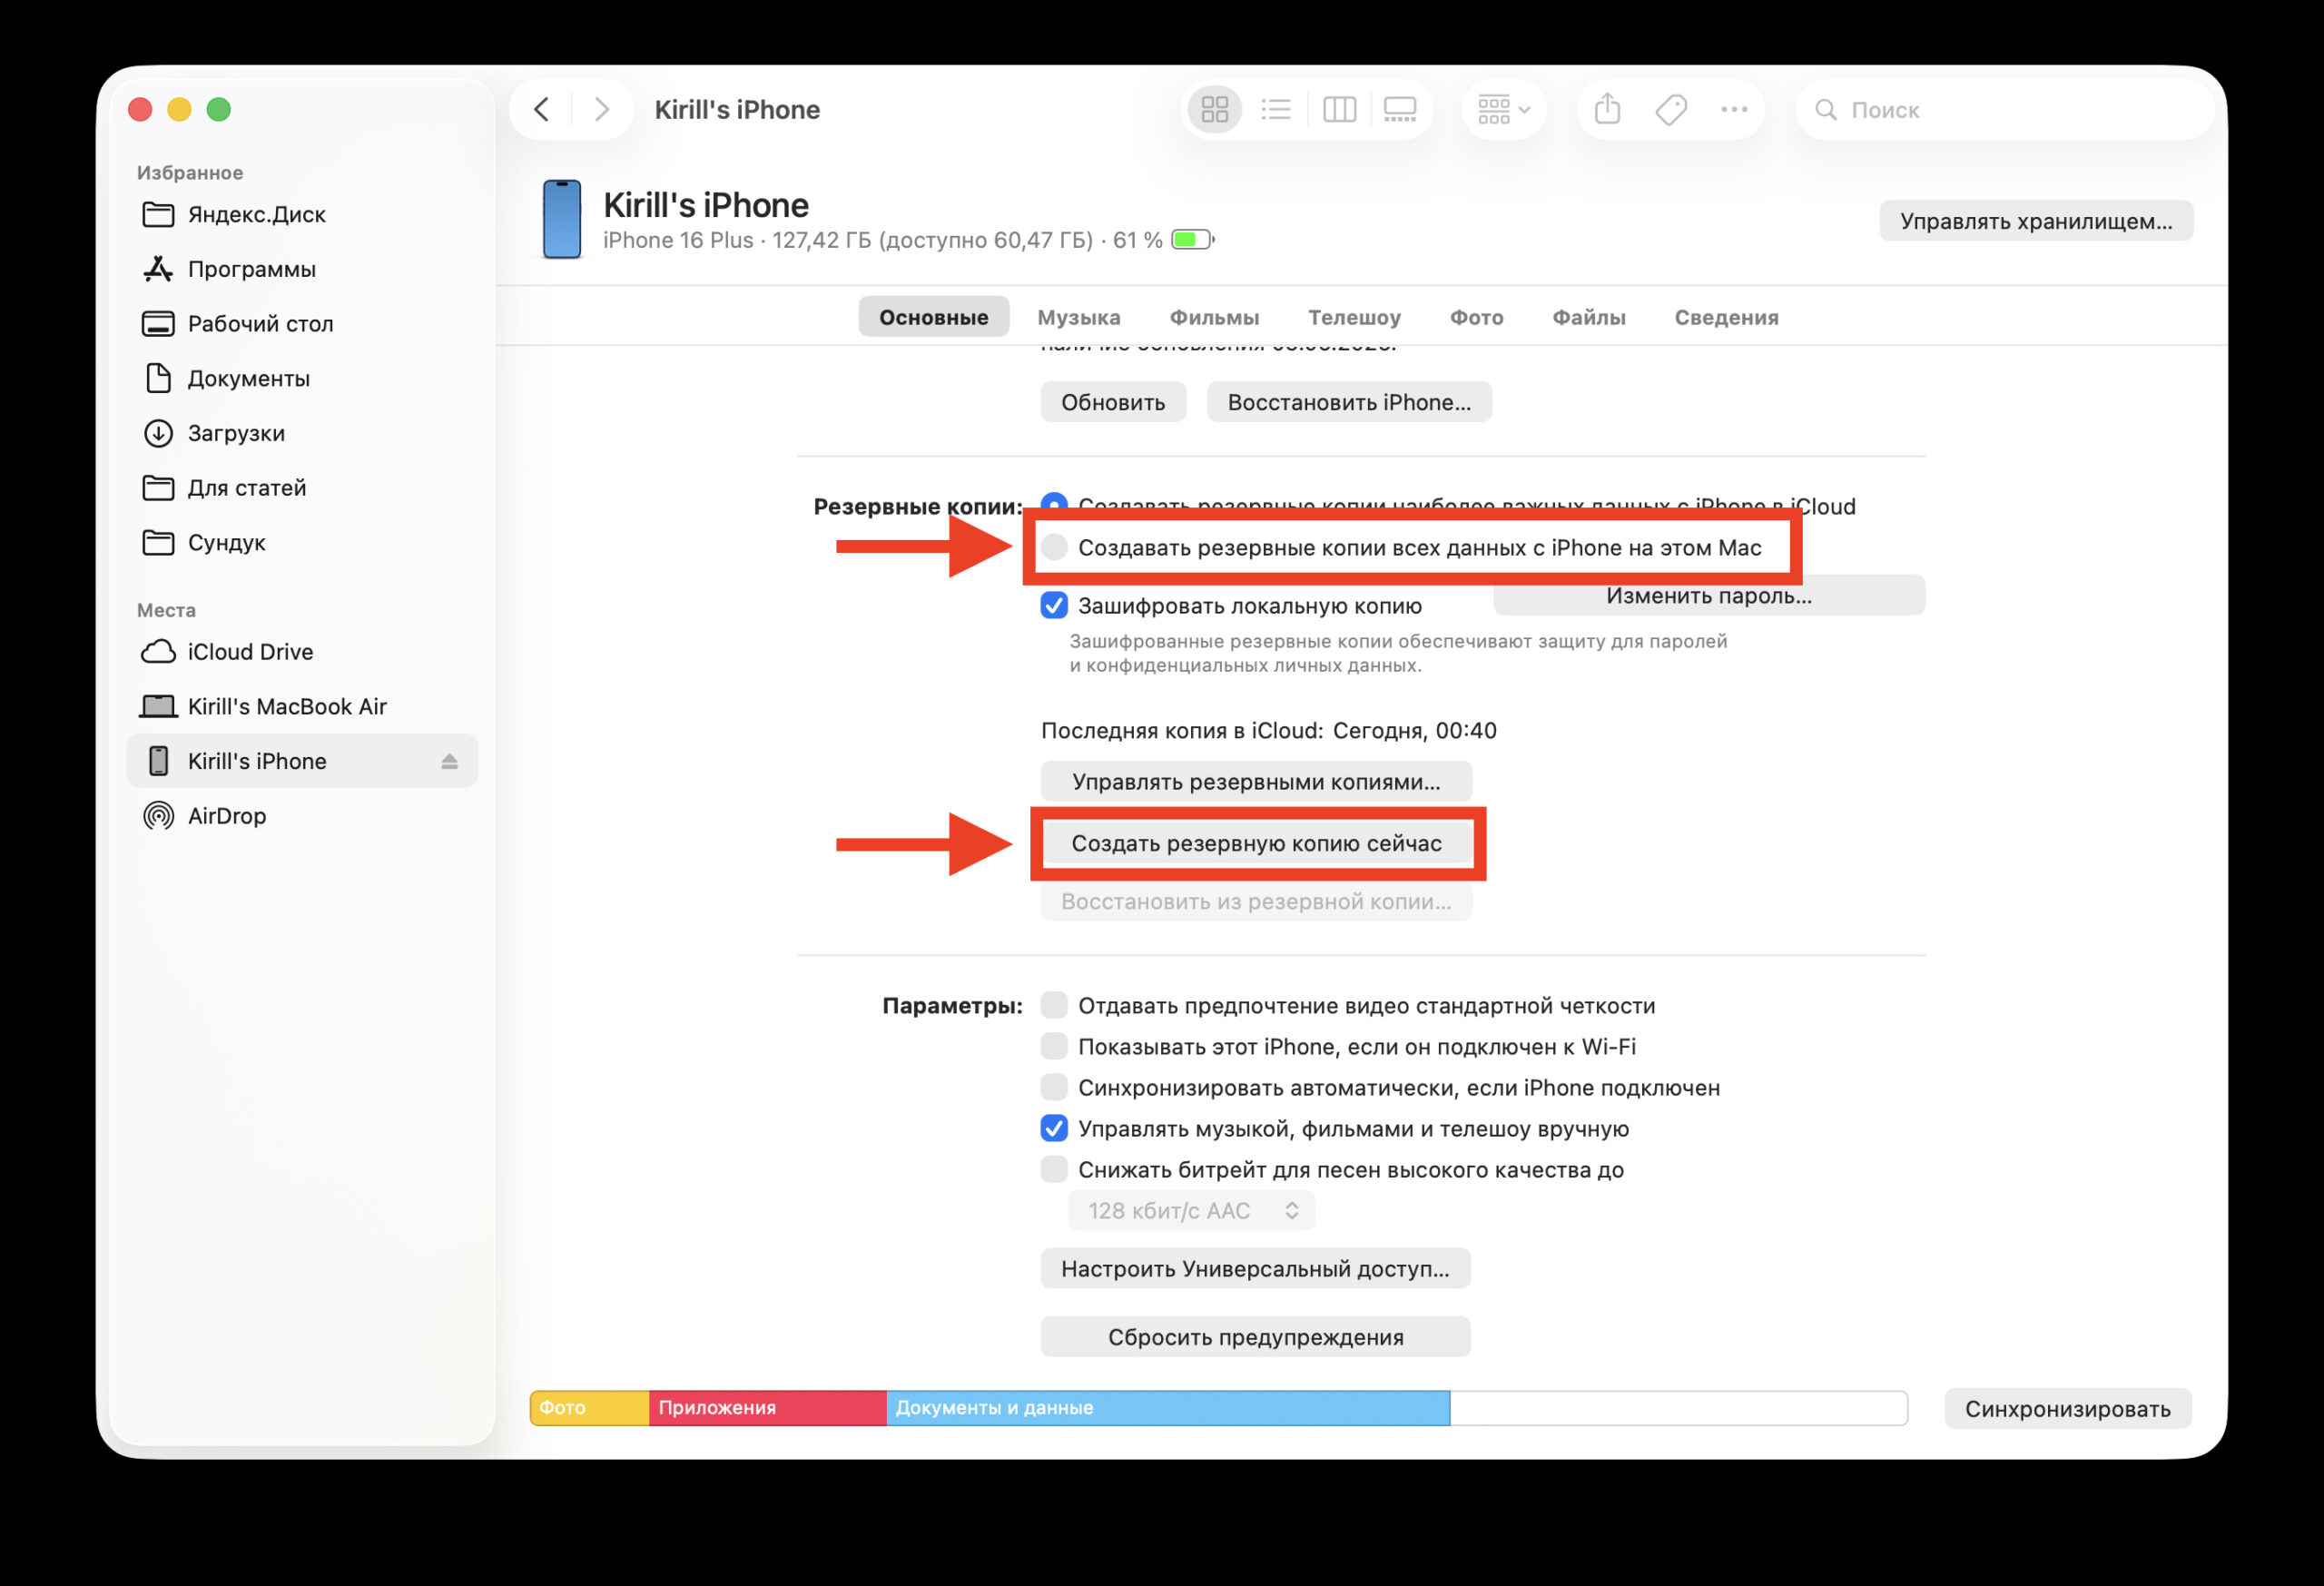Click the Поиск search field
This screenshot has width=2324, height=1586.
coord(2004,109)
